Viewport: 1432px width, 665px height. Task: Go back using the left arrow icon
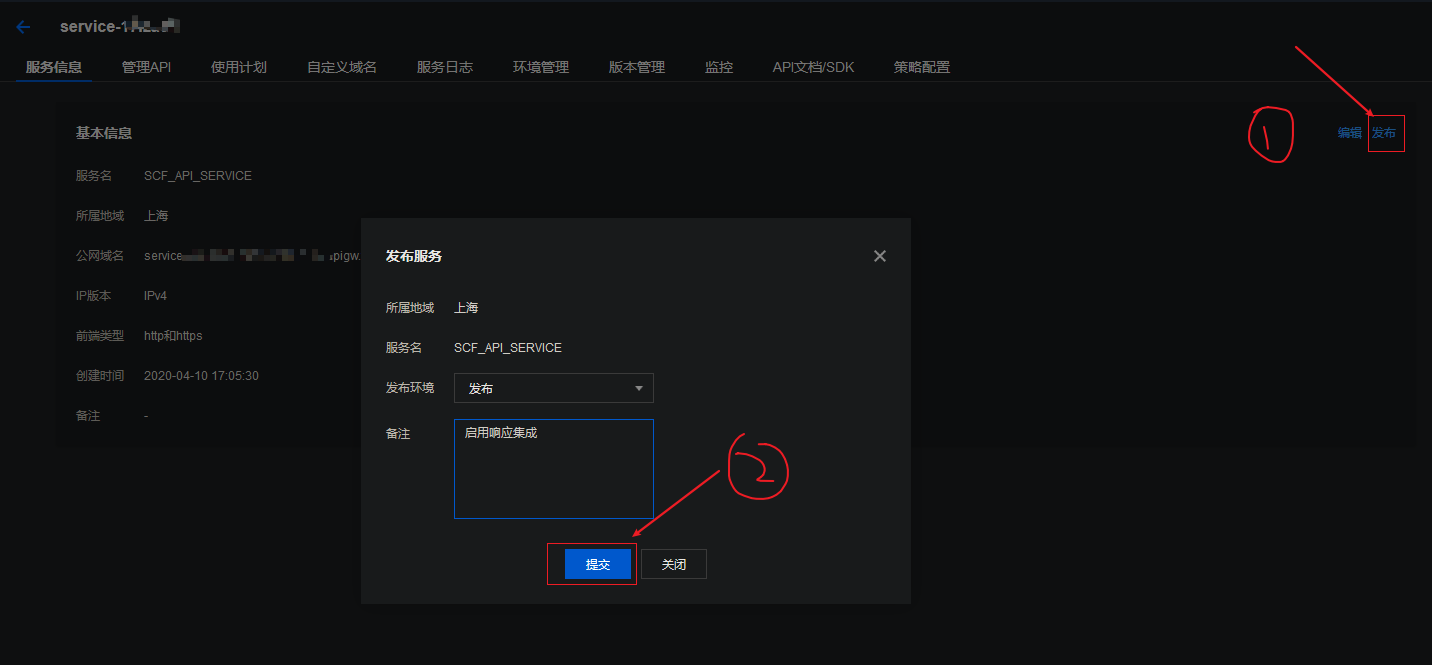tap(23, 27)
